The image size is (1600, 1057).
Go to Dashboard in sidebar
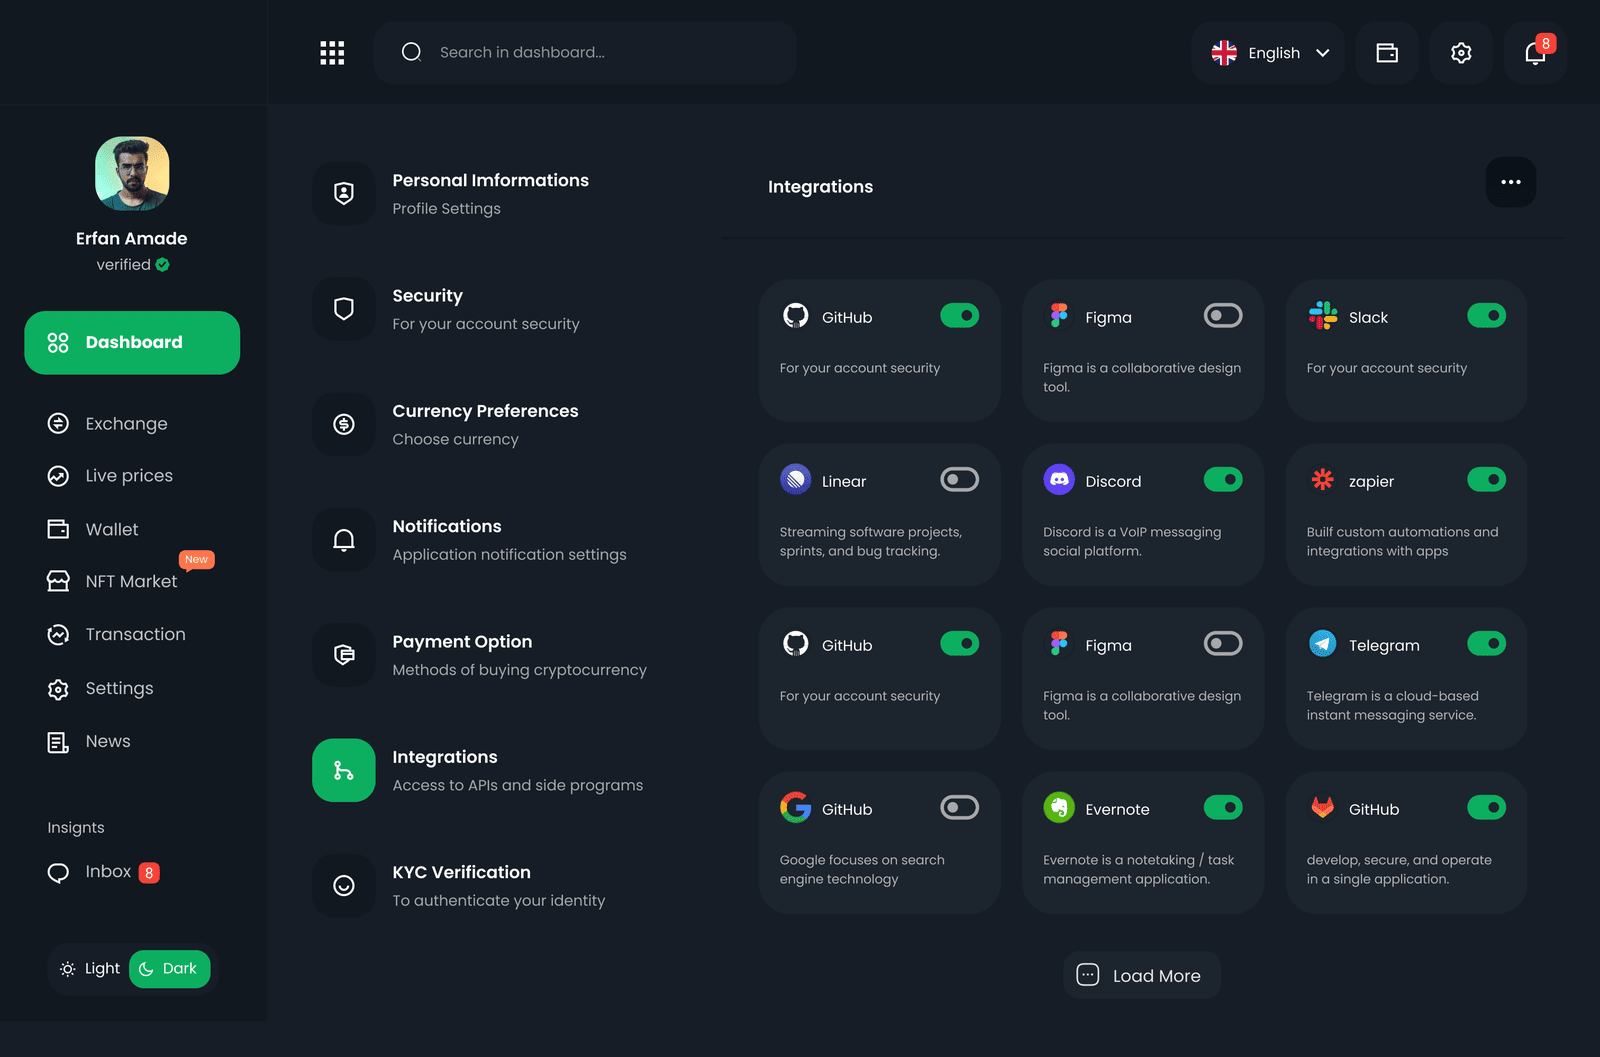pos(132,343)
